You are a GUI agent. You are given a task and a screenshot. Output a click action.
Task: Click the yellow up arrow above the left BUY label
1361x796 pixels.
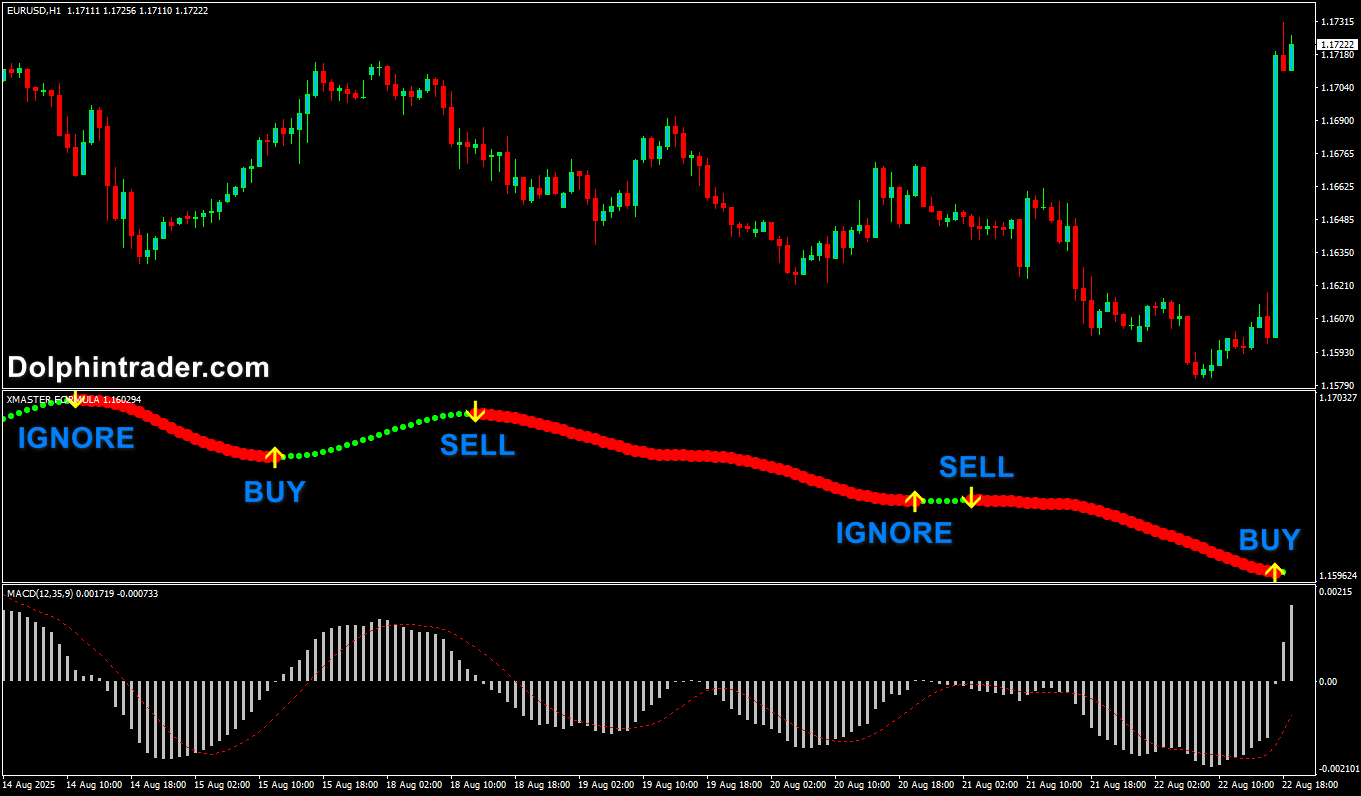(274, 457)
